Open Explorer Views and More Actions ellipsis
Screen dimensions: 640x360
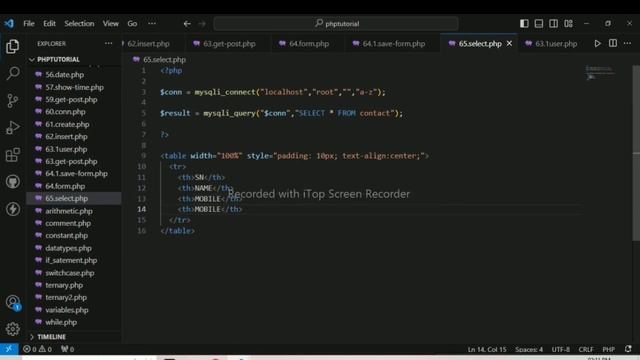tap(108, 43)
